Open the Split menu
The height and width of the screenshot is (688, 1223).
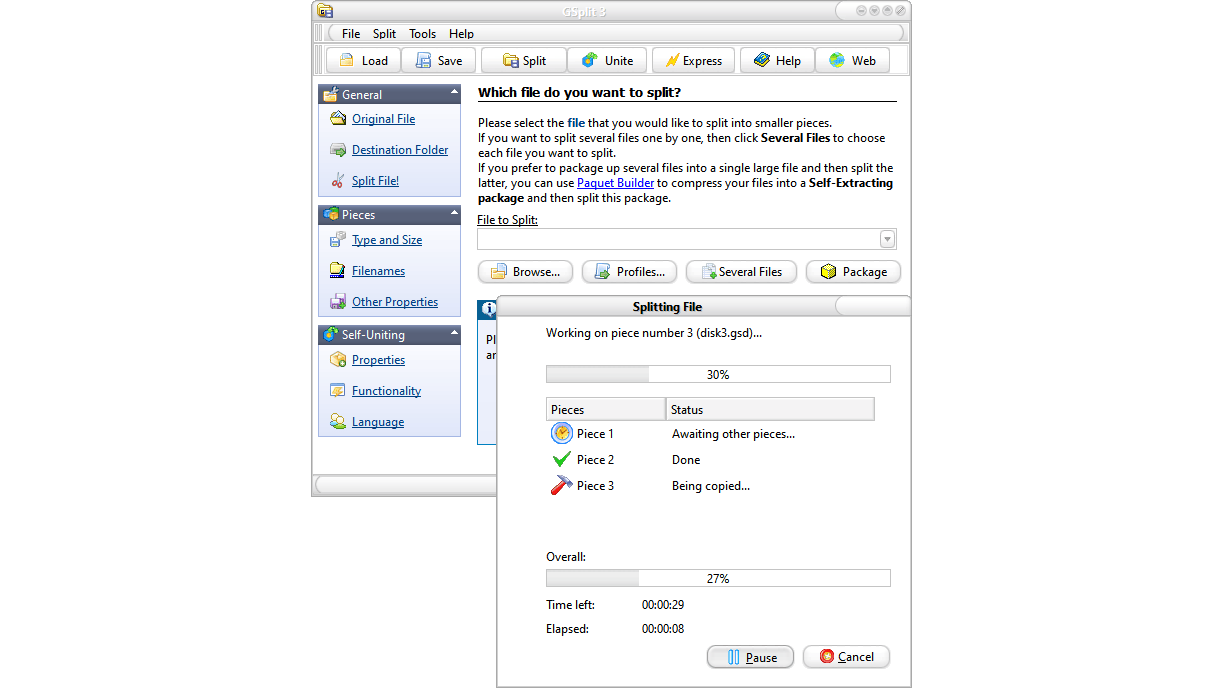[x=385, y=34]
